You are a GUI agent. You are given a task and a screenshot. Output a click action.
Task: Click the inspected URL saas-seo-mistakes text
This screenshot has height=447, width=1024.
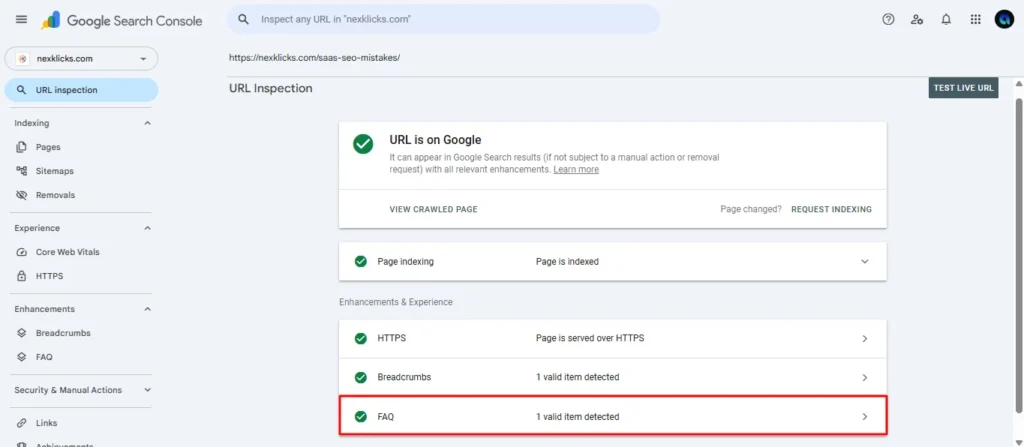tap(314, 58)
